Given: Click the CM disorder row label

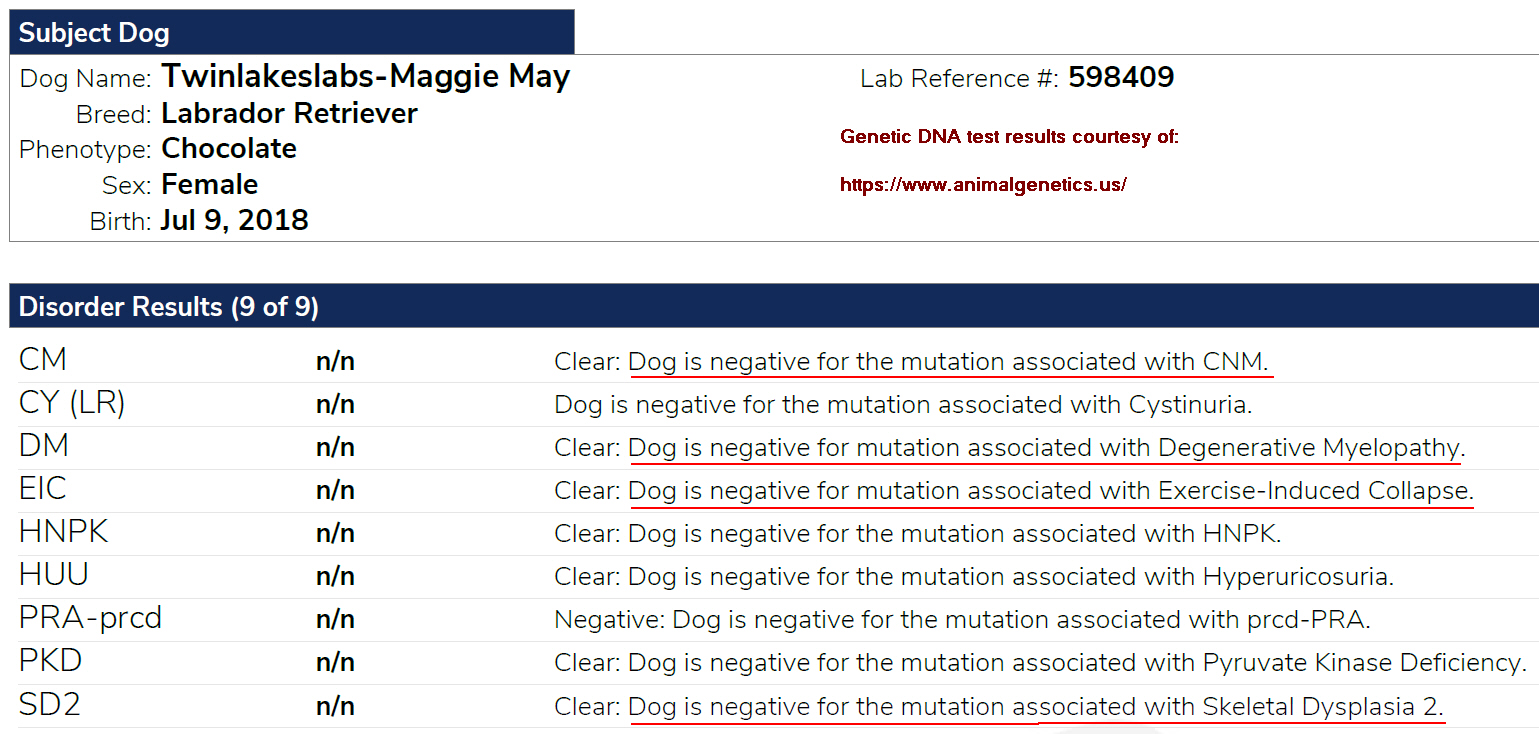Looking at the screenshot, I should [x=43, y=360].
